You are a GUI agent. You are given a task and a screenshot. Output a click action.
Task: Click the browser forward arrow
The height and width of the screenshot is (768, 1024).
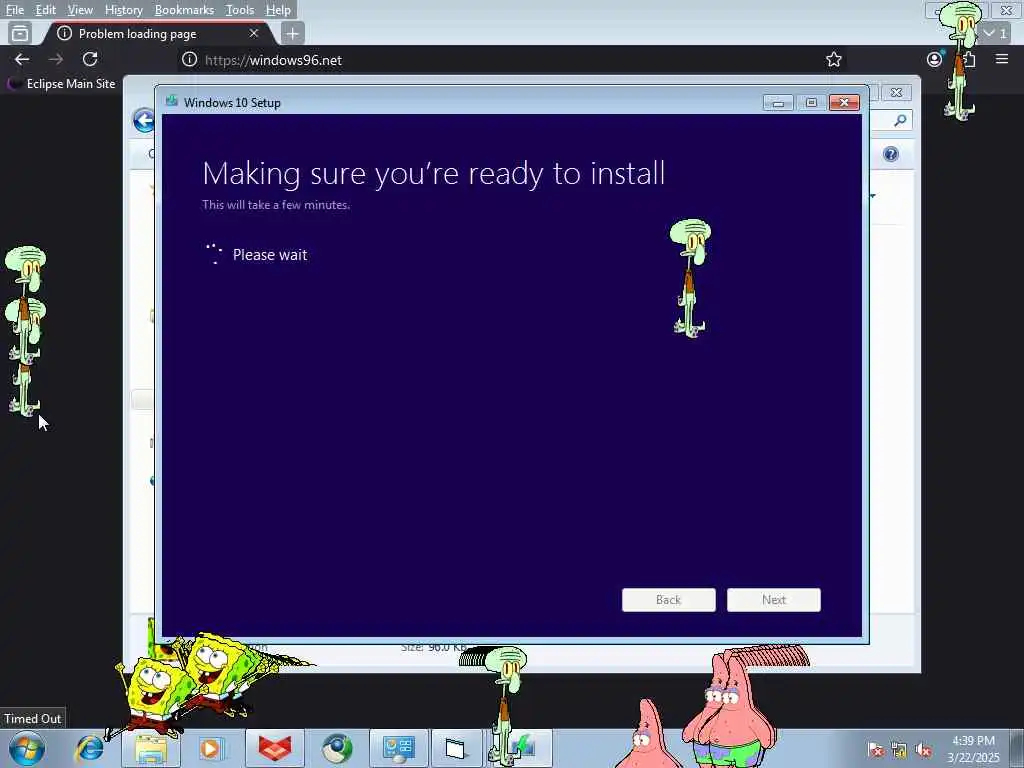(x=56, y=59)
